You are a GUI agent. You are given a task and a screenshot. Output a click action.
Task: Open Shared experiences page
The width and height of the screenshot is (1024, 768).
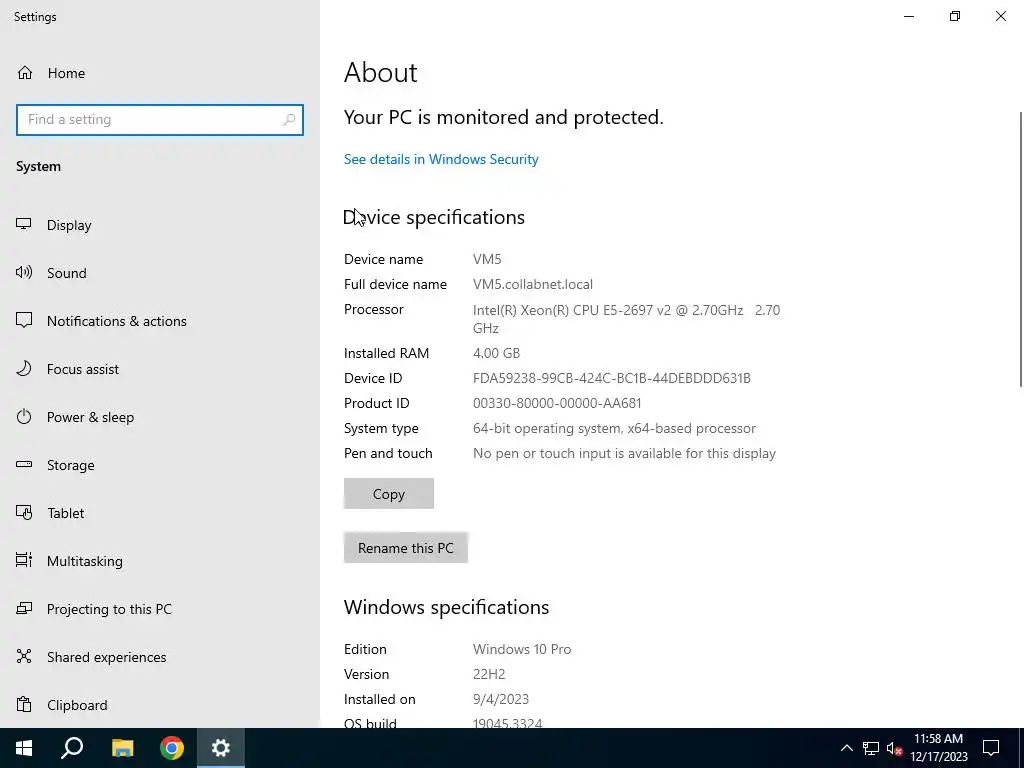106,657
